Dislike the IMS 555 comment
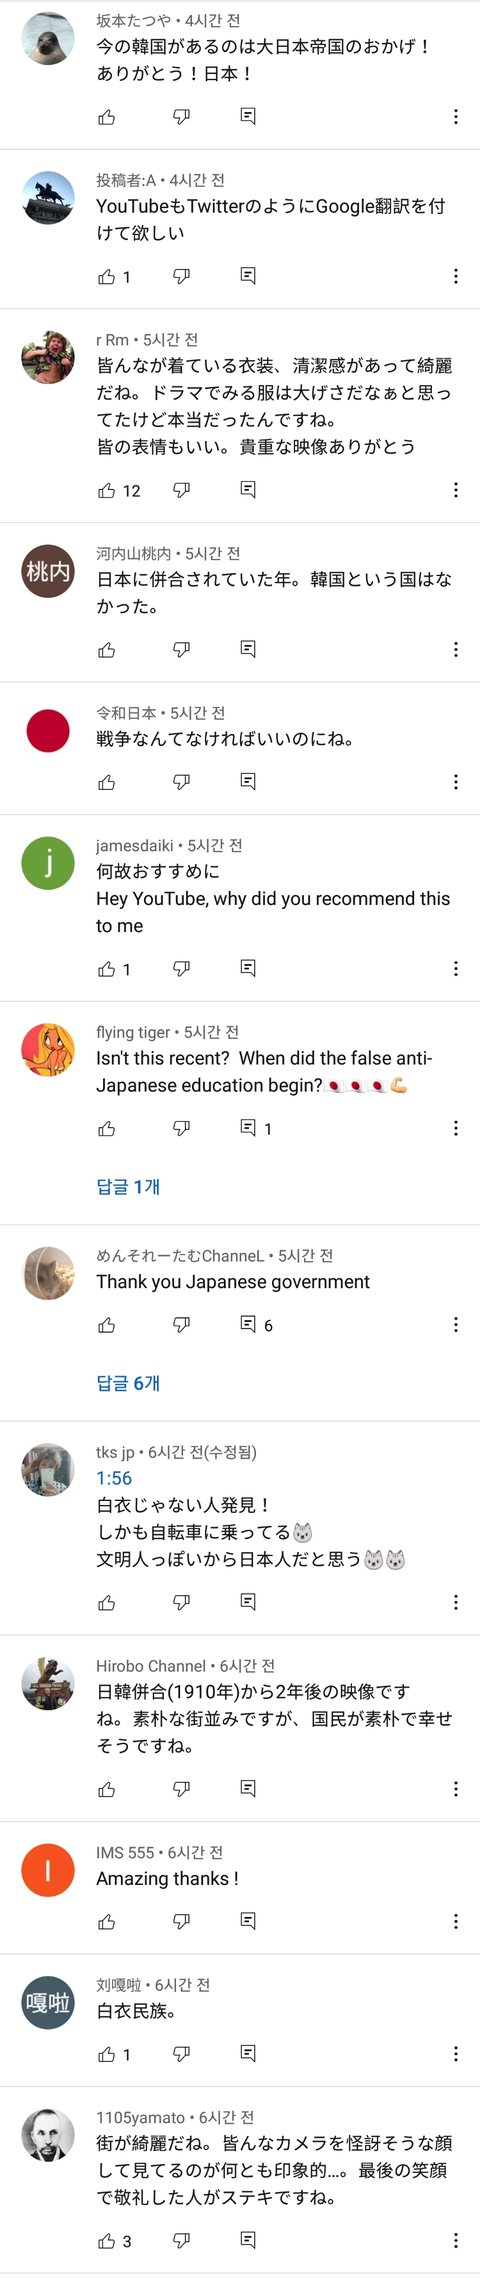 tap(181, 1921)
